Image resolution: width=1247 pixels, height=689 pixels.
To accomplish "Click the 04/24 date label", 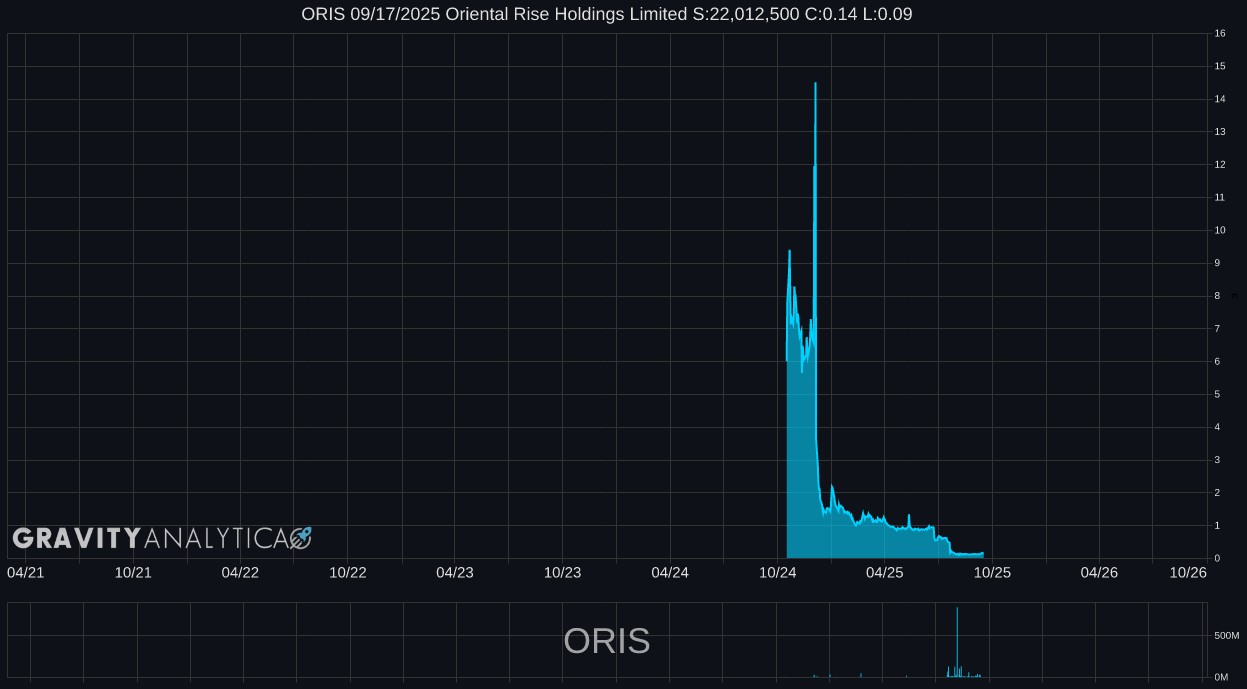I will point(670,572).
